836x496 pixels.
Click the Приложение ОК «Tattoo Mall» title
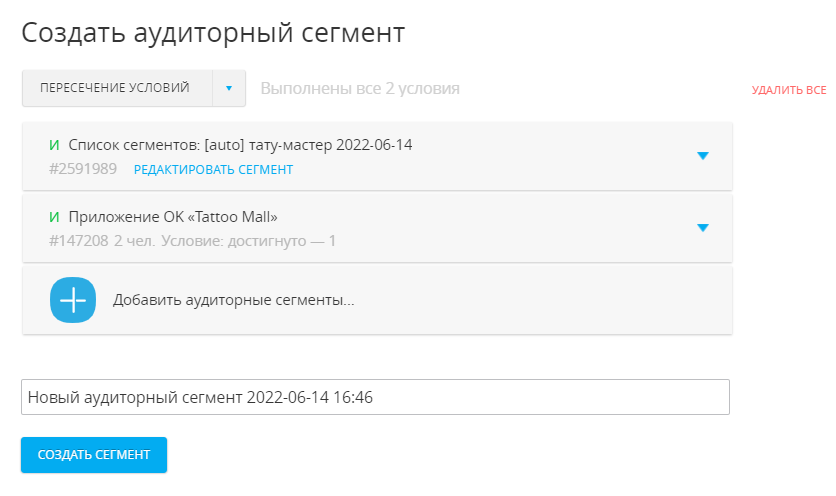click(173, 217)
